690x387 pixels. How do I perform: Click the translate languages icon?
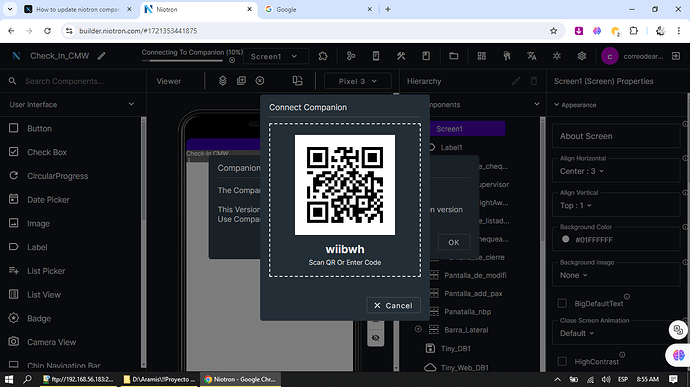[x=532, y=56]
